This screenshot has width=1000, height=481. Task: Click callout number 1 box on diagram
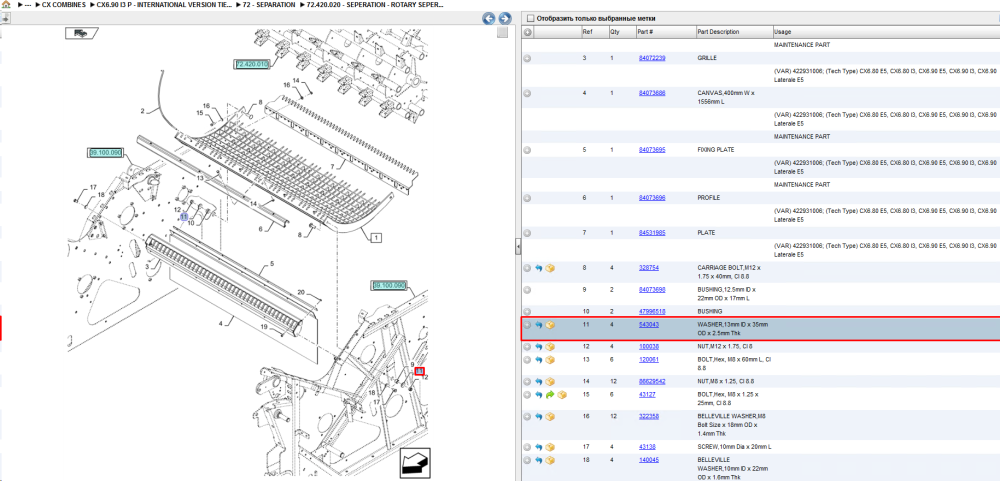click(376, 238)
